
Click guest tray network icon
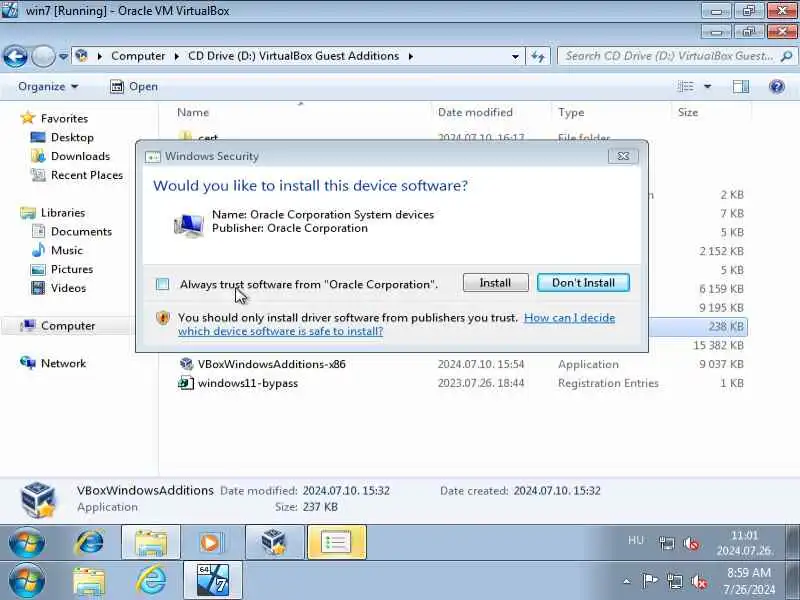coord(666,543)
